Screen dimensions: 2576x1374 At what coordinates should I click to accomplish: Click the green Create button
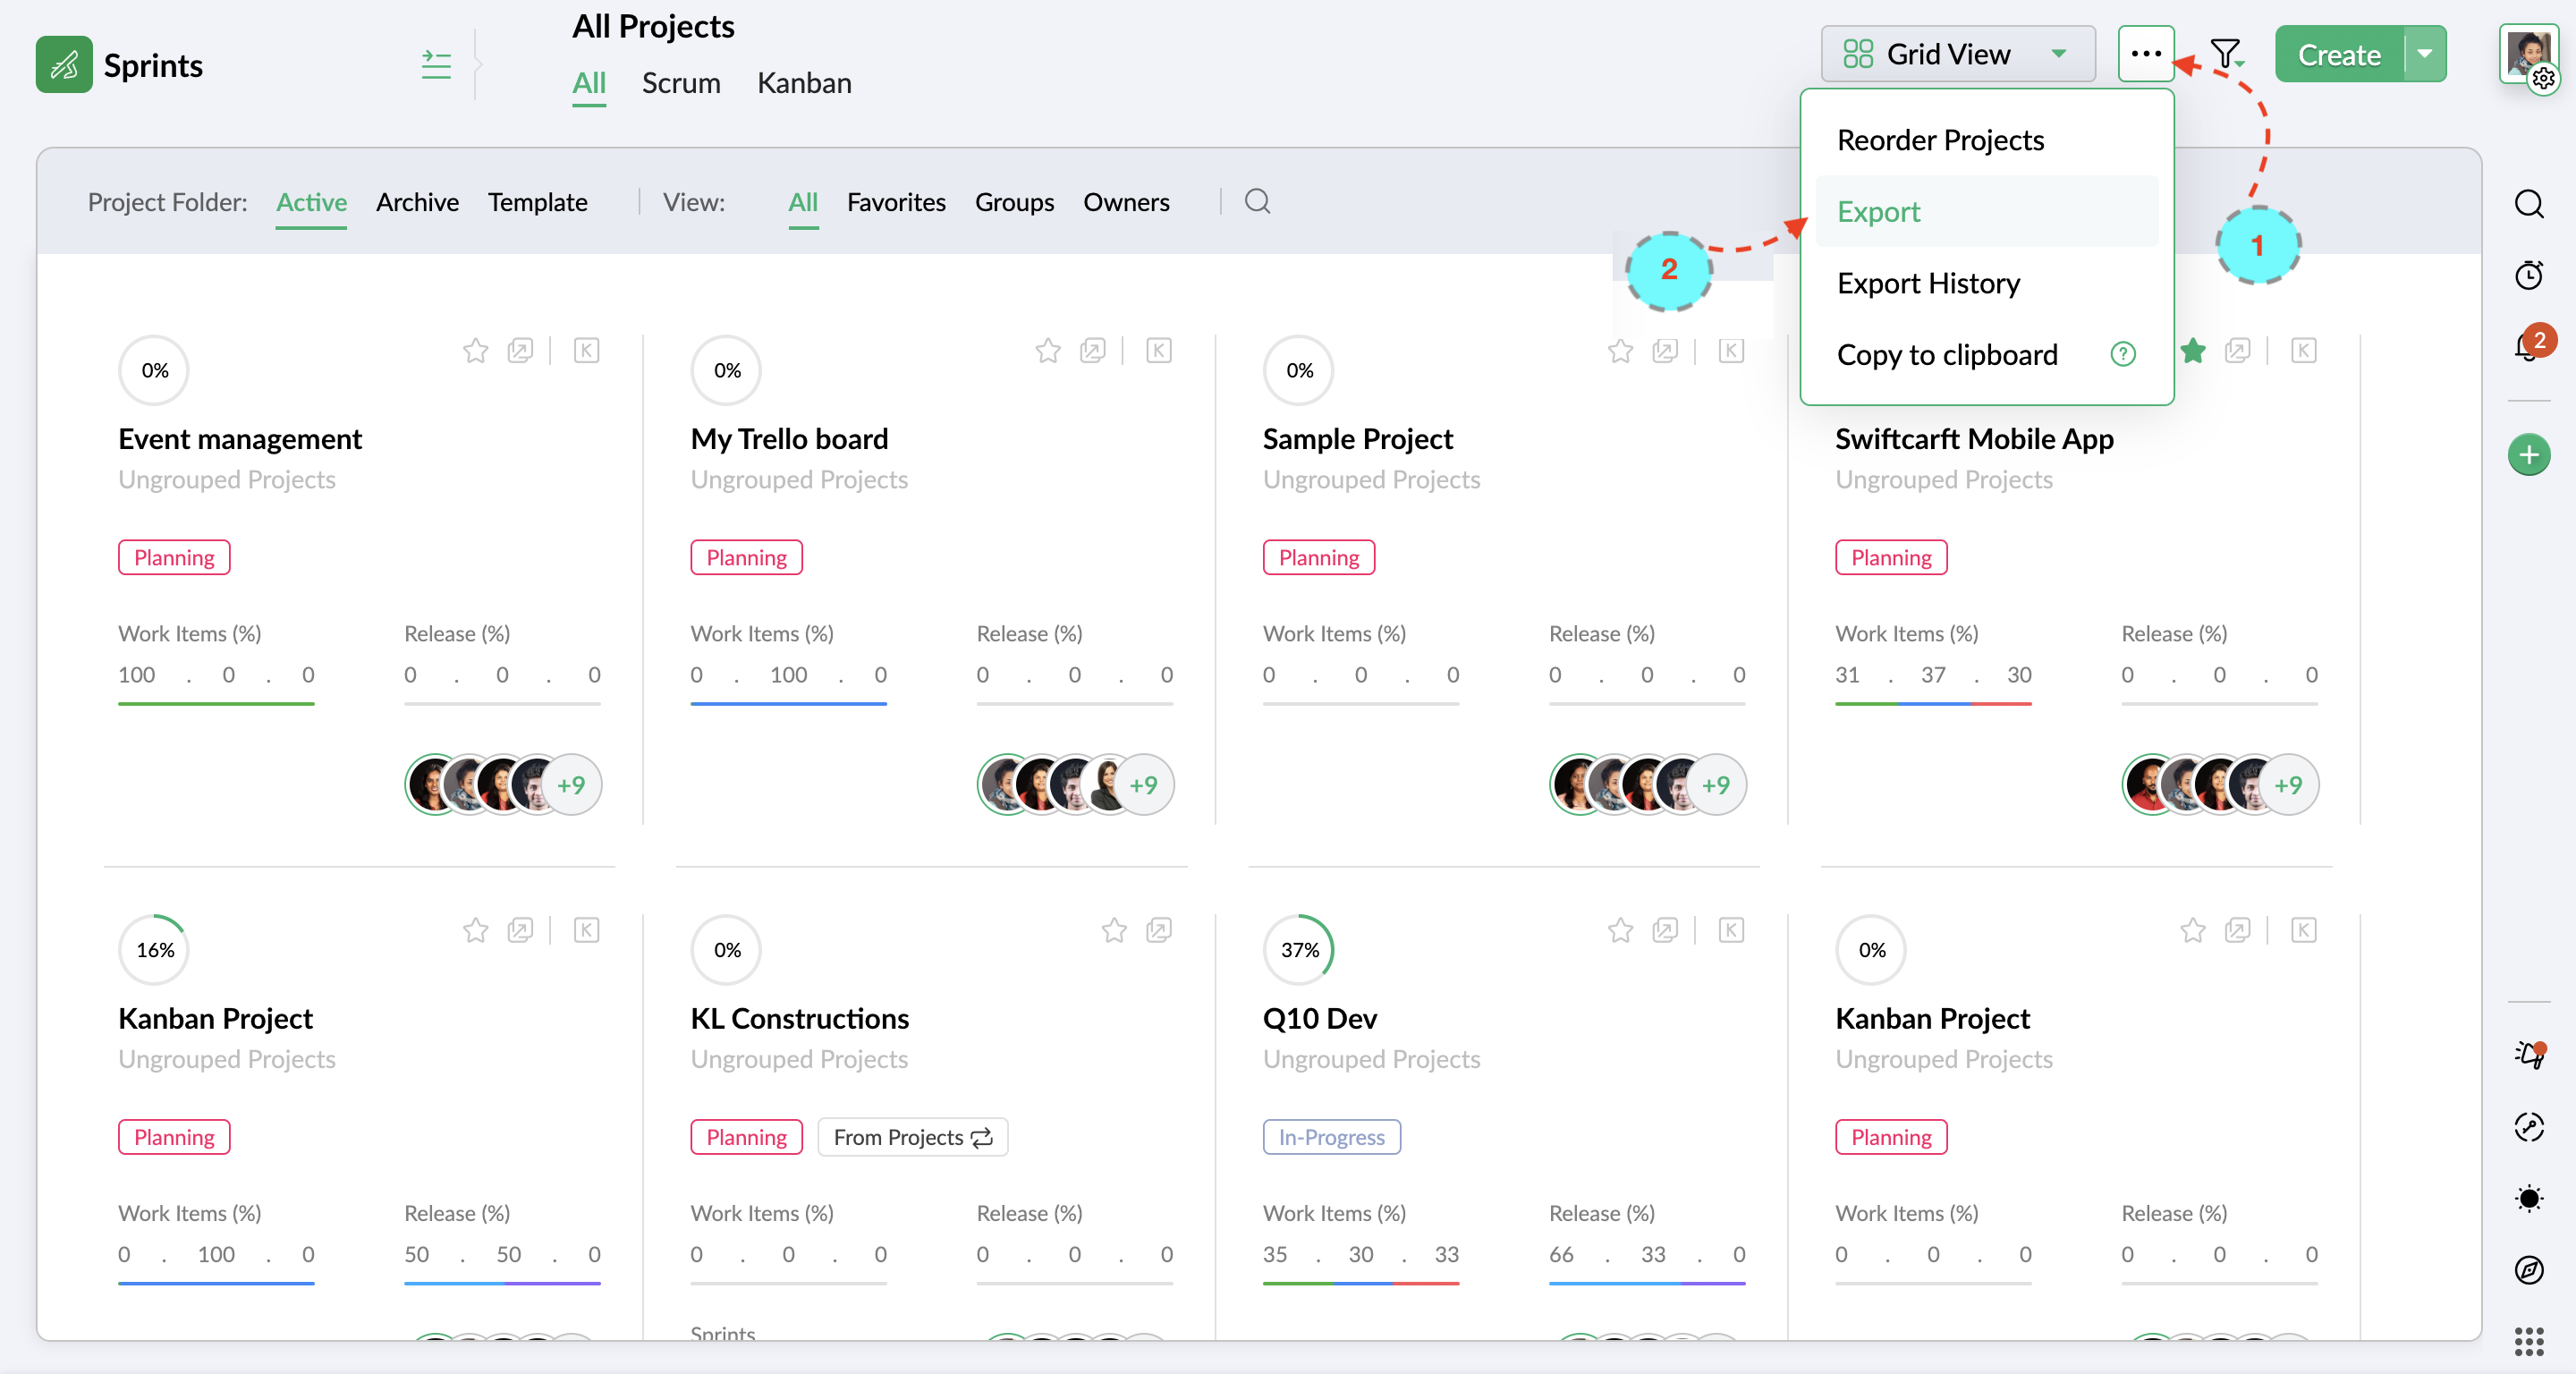(2338, 54)
